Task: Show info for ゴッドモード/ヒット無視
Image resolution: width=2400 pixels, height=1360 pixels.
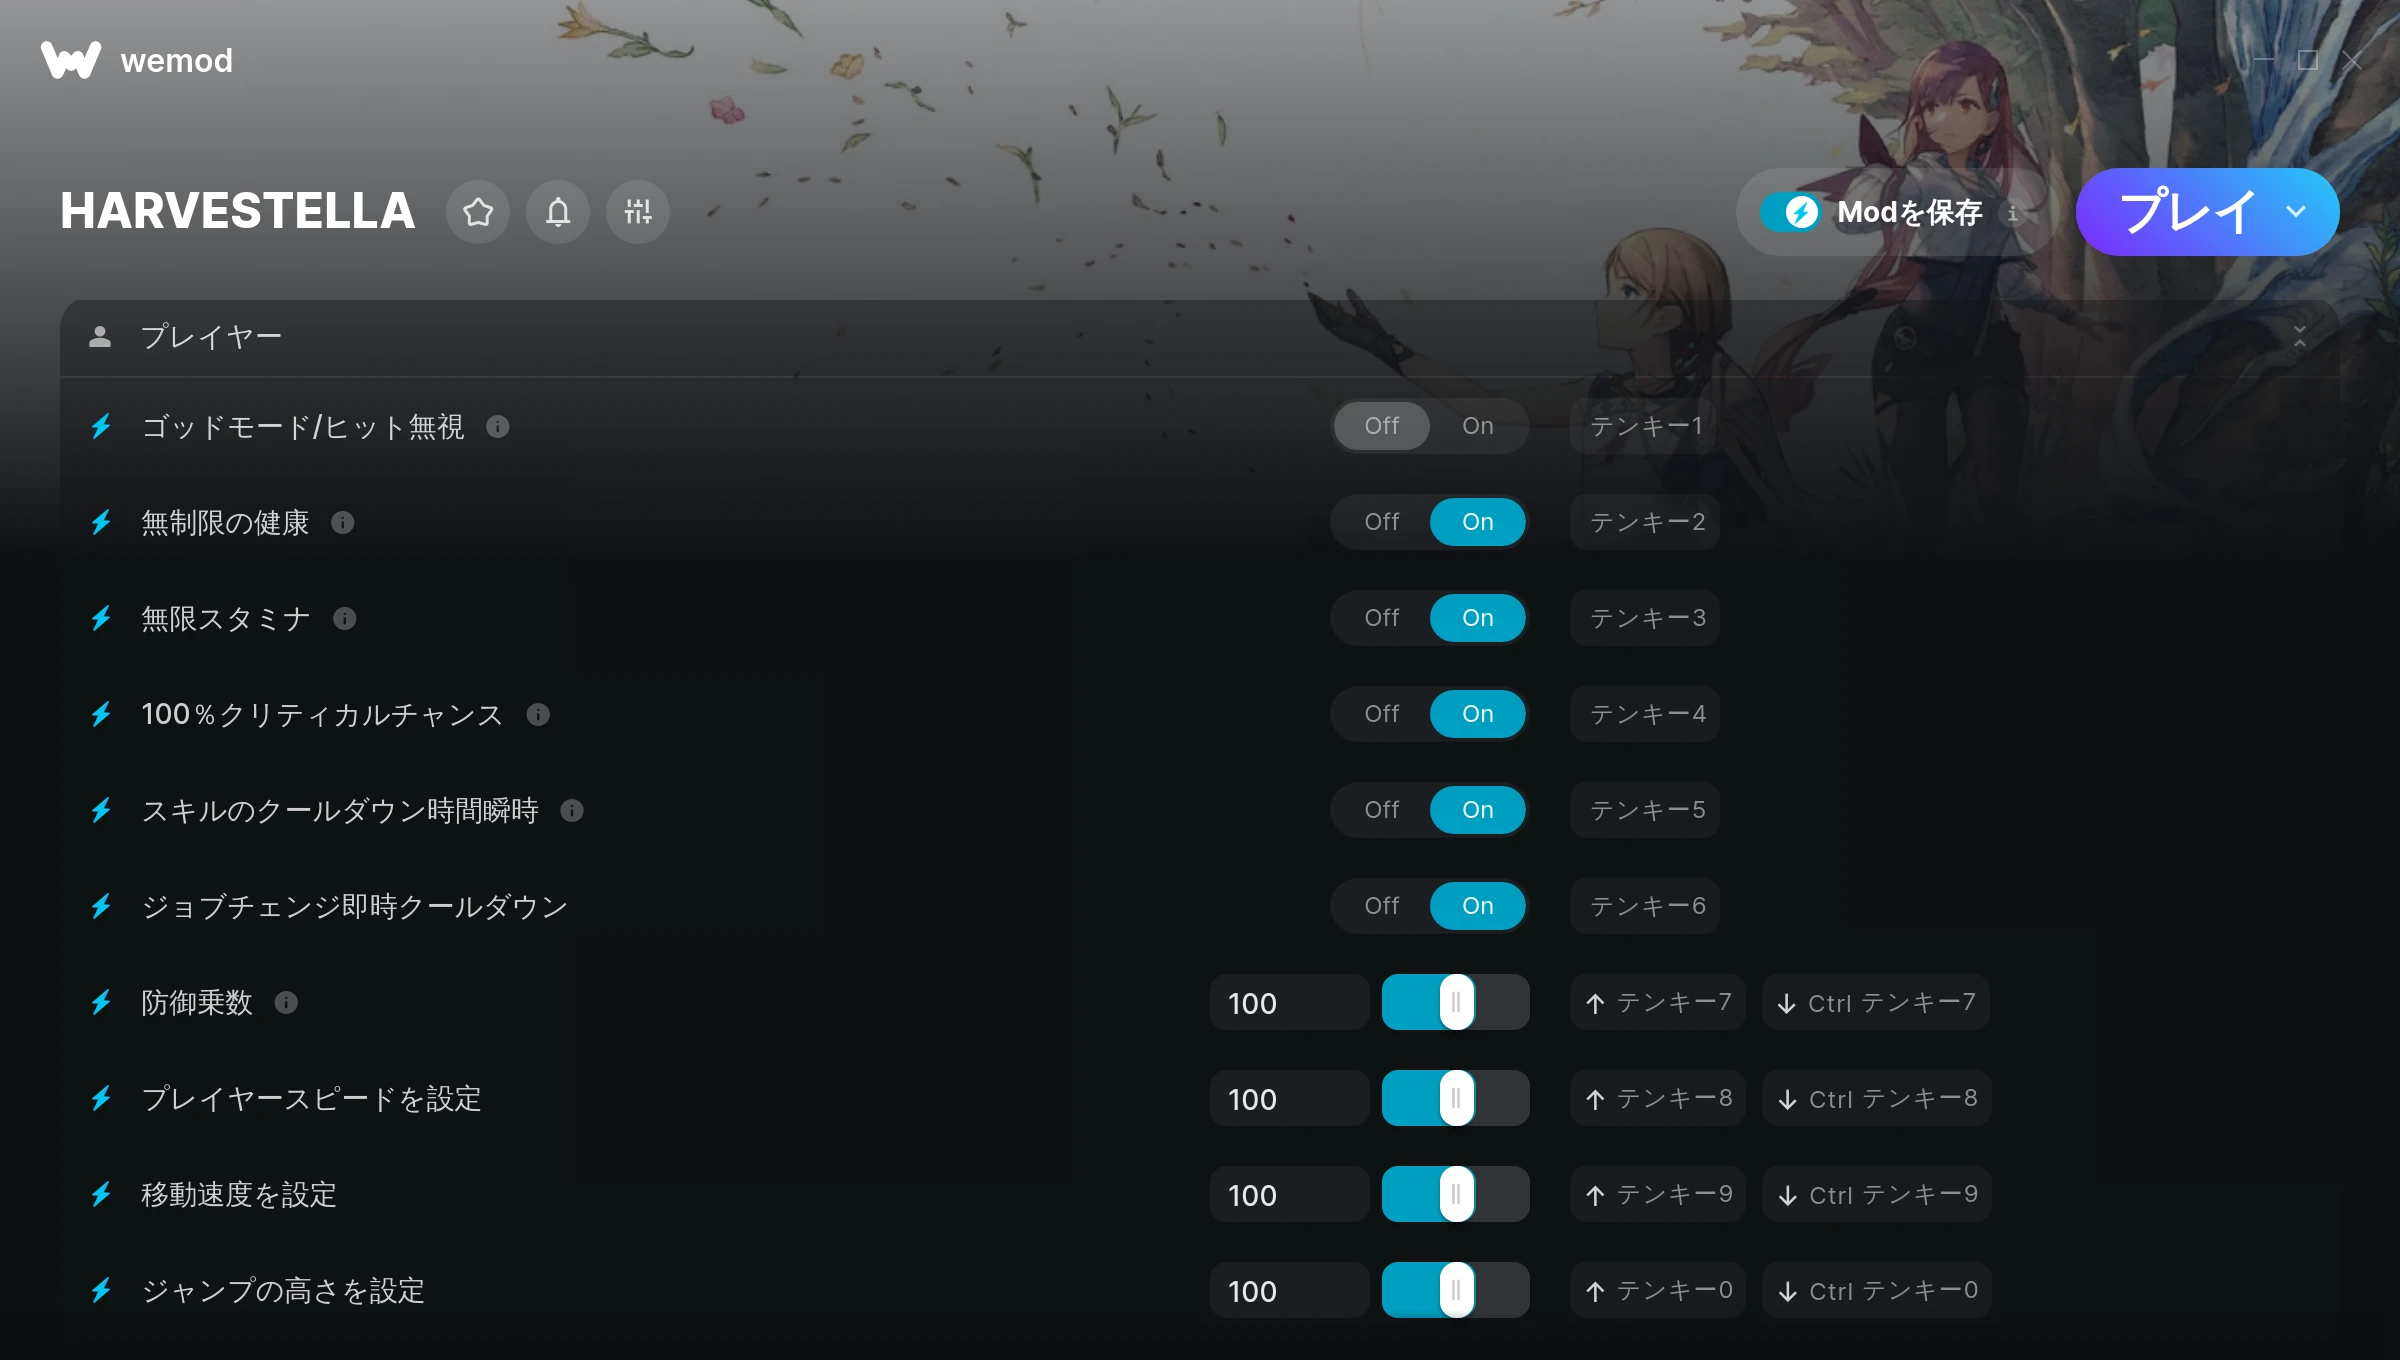Action: (x=498, y=427)
